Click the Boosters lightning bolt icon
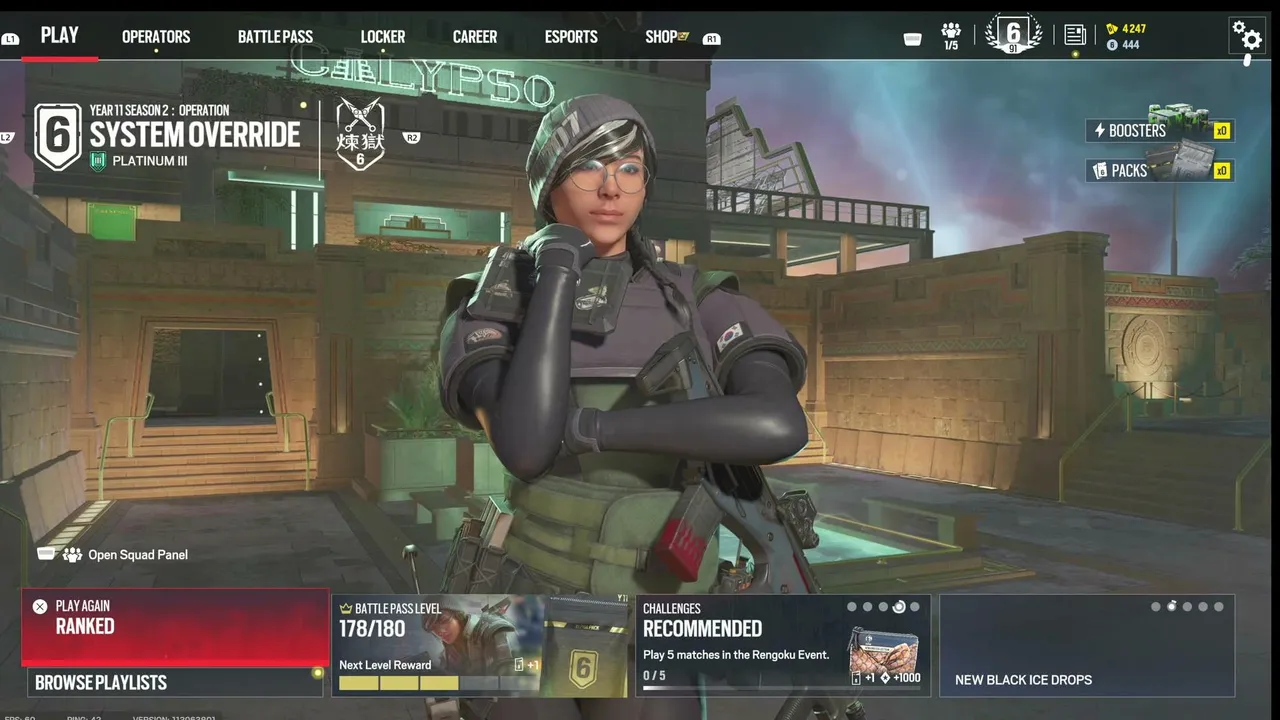 coord(1100,131)
